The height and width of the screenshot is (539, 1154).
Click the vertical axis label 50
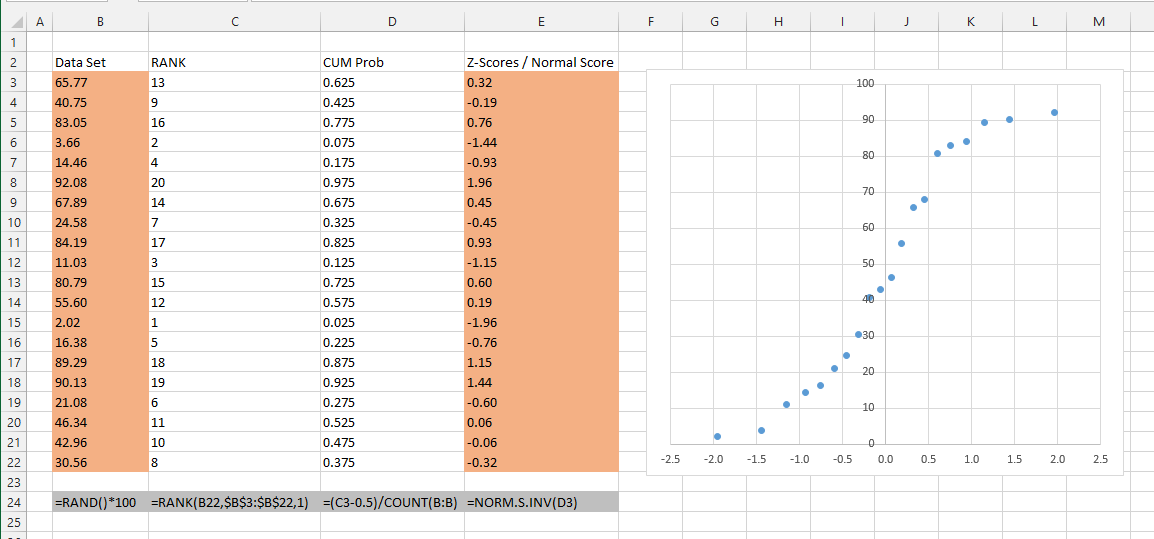[x=867, y=264]
